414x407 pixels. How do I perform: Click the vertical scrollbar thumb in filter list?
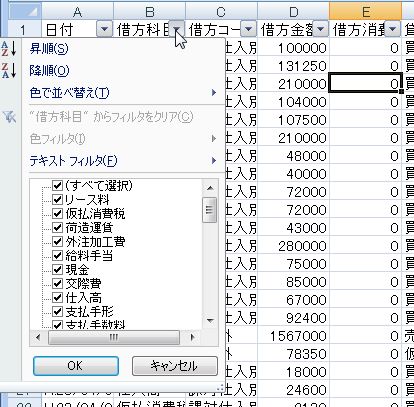click(x=210, y=210)
